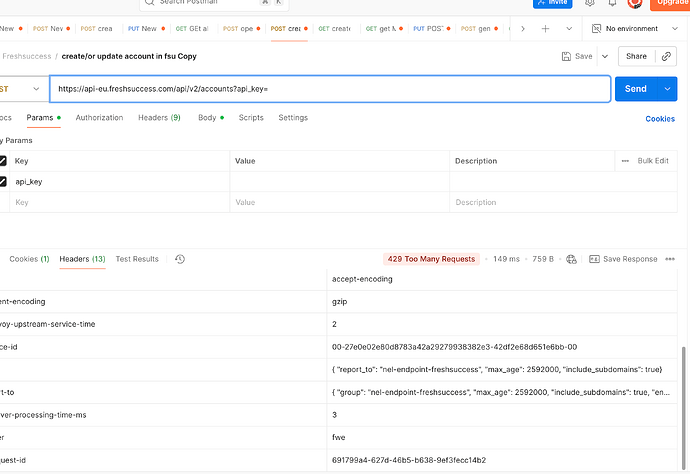Expand the No environment selector
Viewport: 690px width, 474px height.
(x=675, y=29)
